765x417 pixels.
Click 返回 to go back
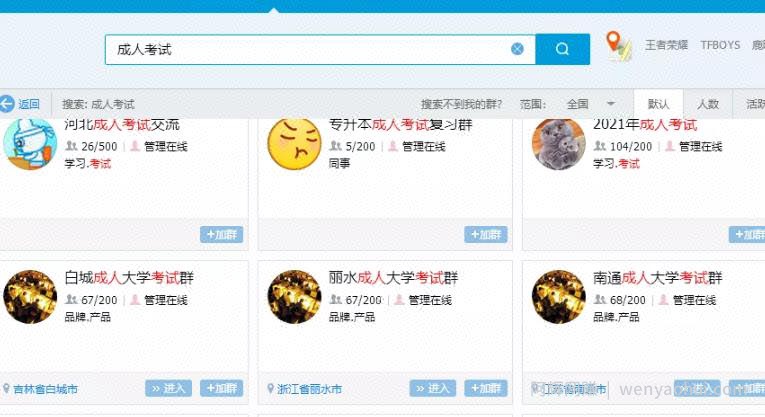pos(29,104)
